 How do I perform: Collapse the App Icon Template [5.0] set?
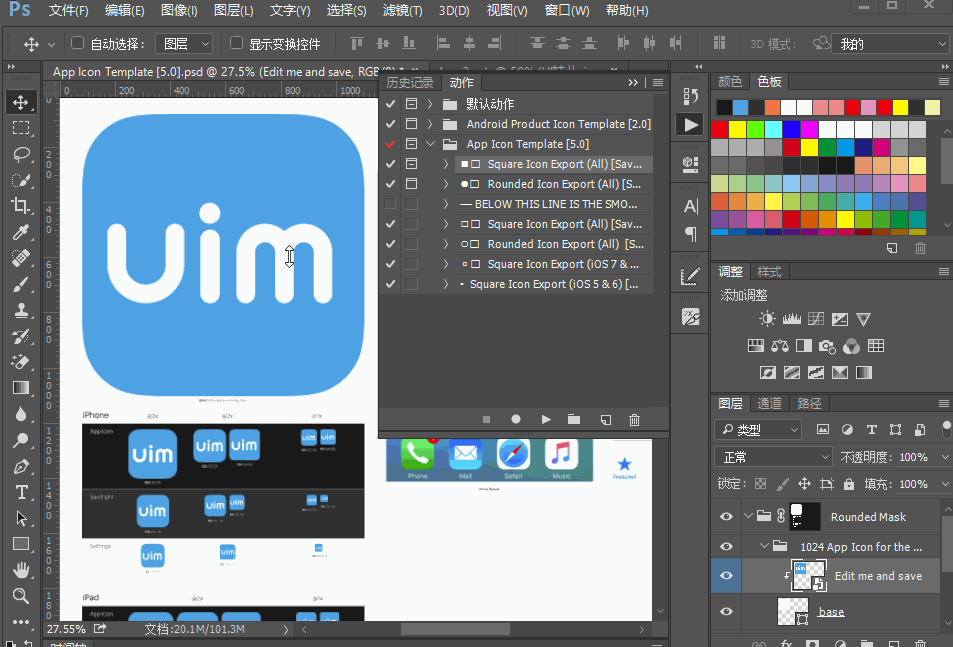(x=430, y=144)
